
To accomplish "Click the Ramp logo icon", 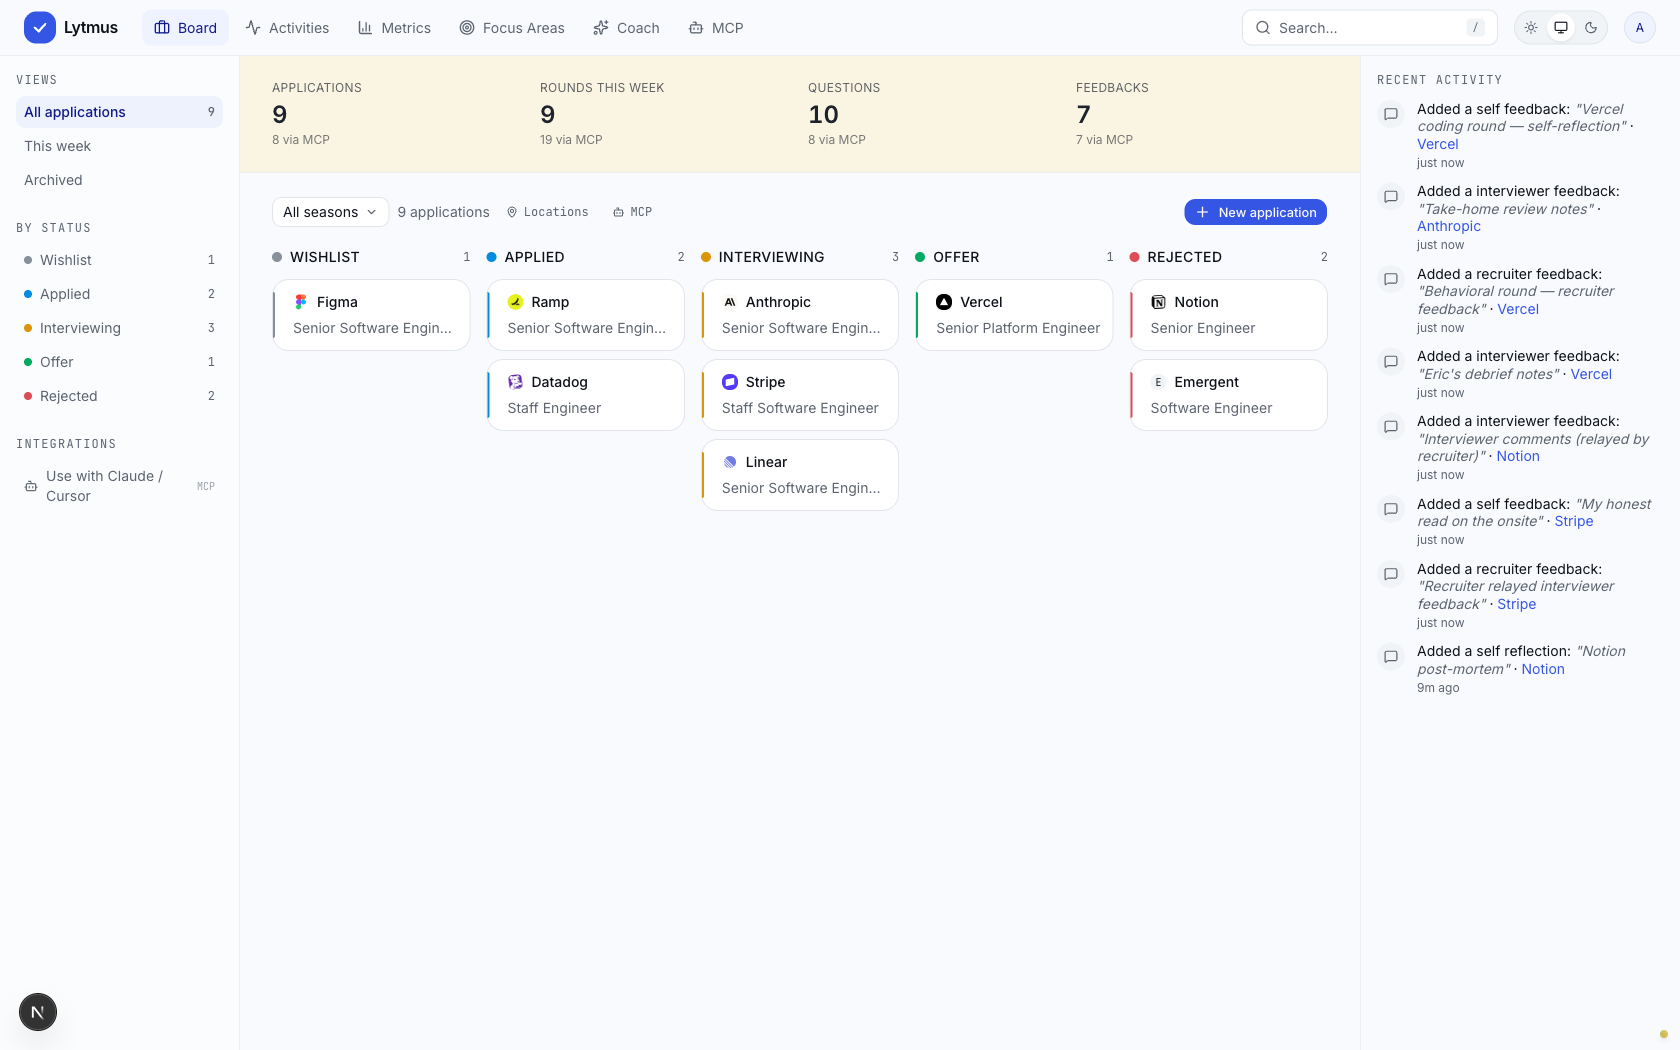I will click(x=515, y=302).
